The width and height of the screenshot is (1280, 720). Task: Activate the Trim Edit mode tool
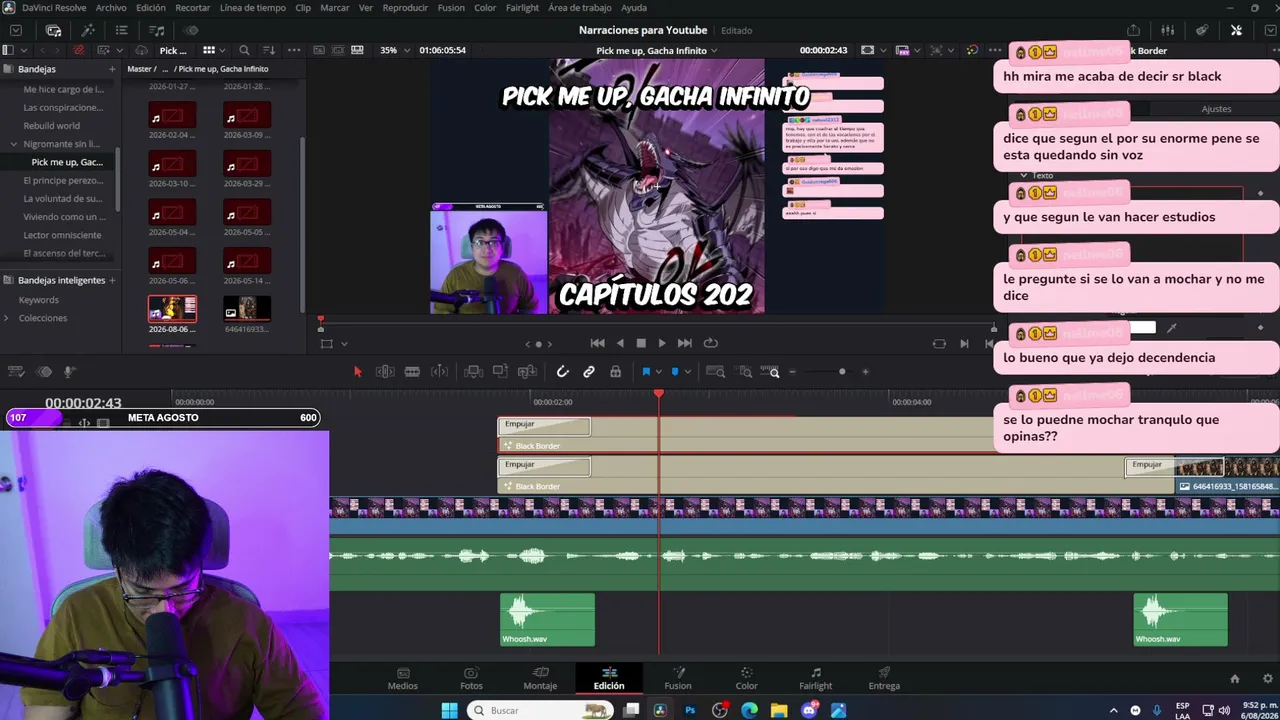[x=385, y=372]
